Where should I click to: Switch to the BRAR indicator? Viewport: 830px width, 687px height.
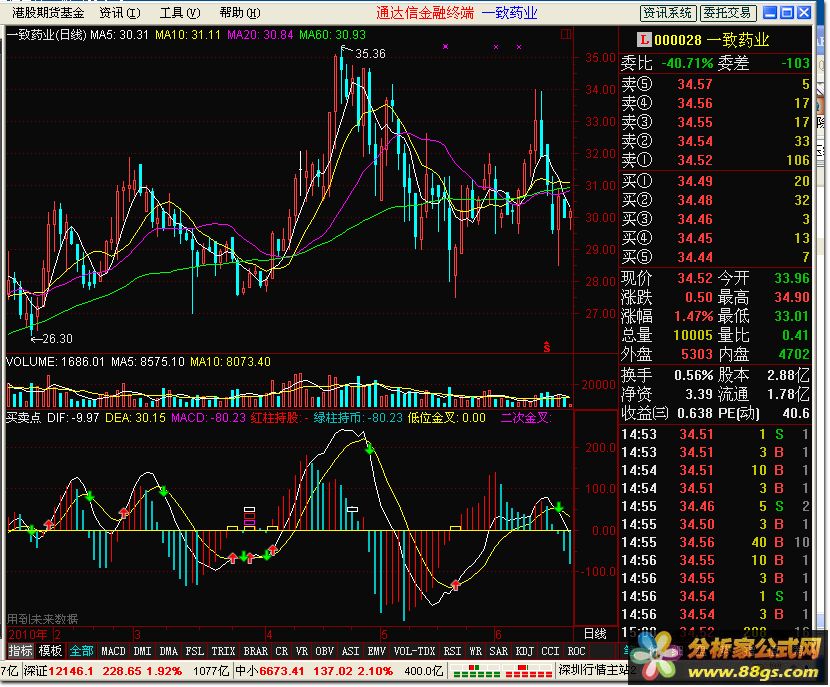[x=255, y=651]
